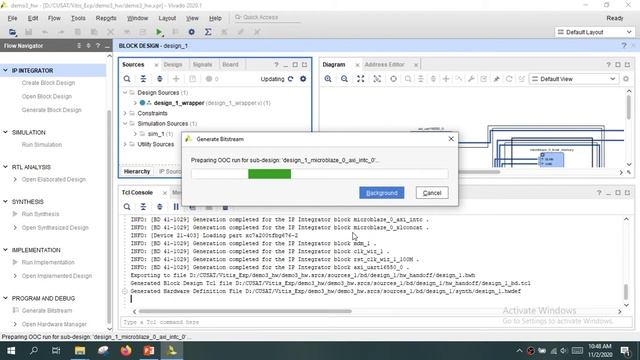Click the Quick Access search field
This screenshot has width=640, height=360.
[x=267, y=17]
